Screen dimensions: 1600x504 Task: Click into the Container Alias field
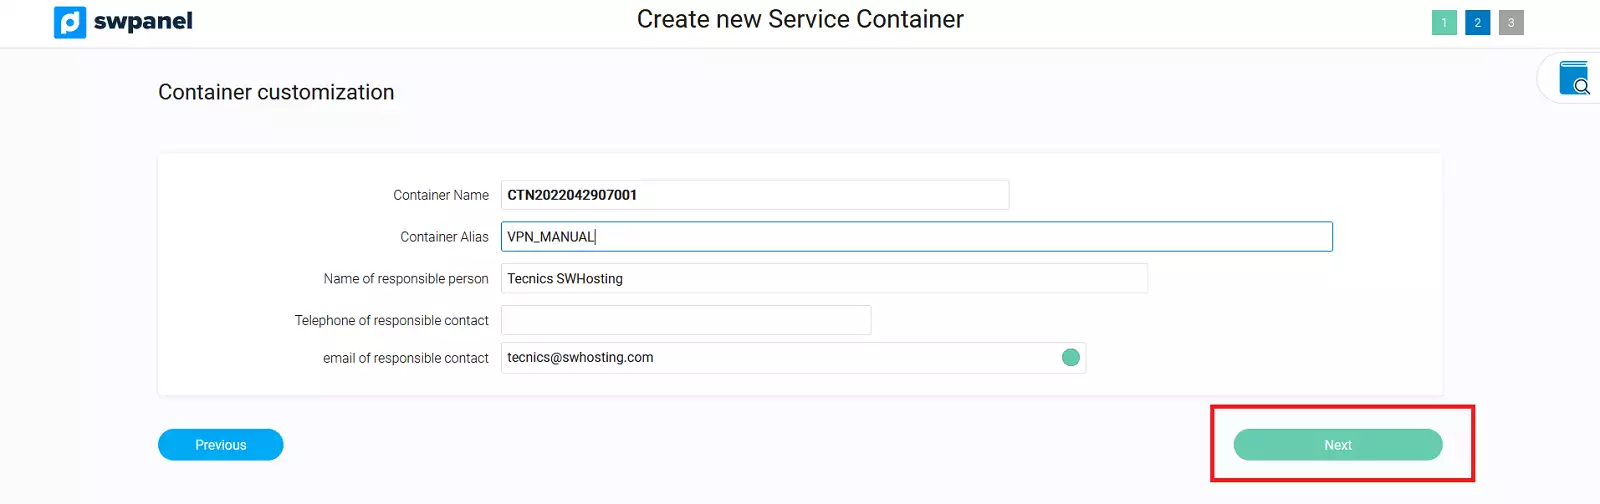[916, 237]
